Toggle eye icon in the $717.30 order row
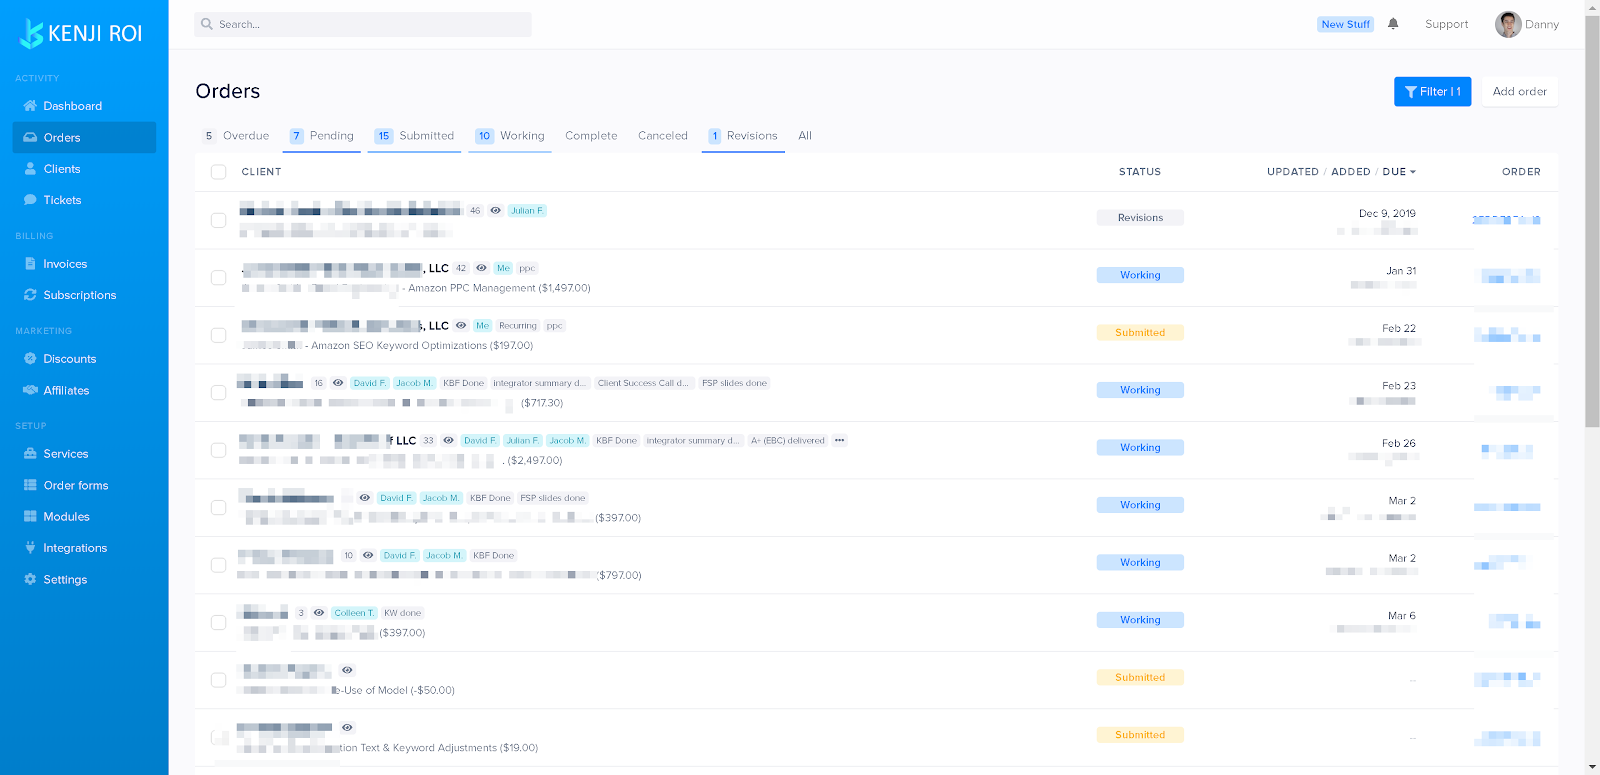The height and width of the screenshot is (775, 1600). tap(338, 383)
